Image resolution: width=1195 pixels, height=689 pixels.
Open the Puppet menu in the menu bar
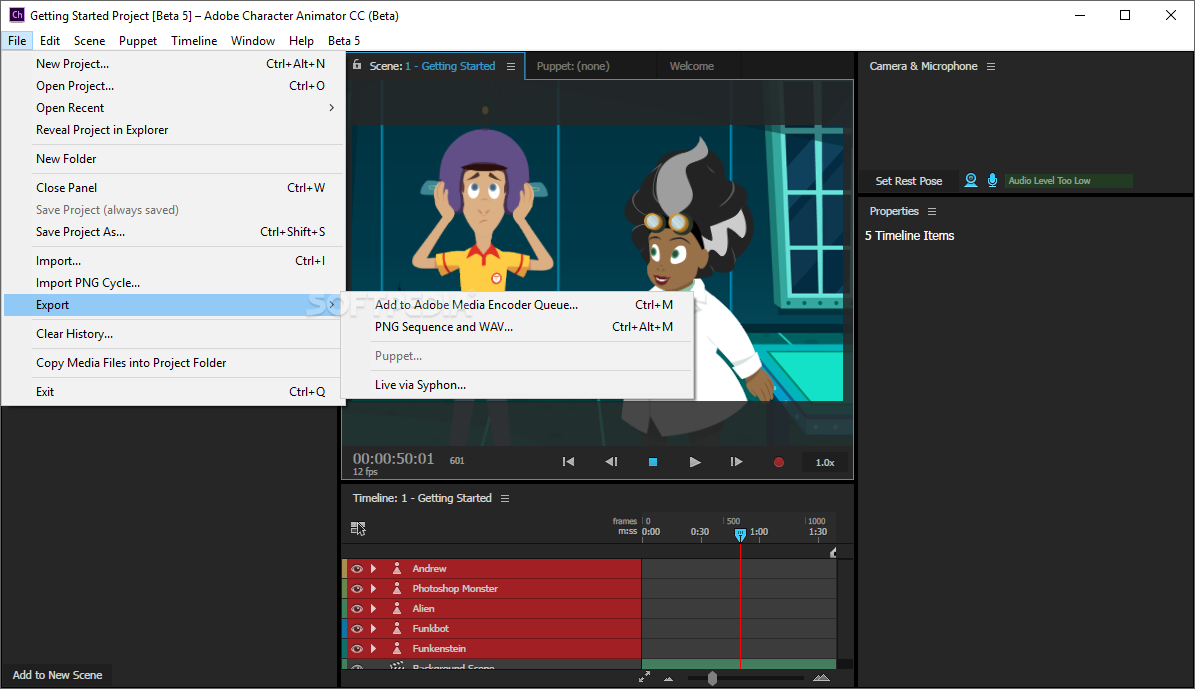(x=138, y=41)
